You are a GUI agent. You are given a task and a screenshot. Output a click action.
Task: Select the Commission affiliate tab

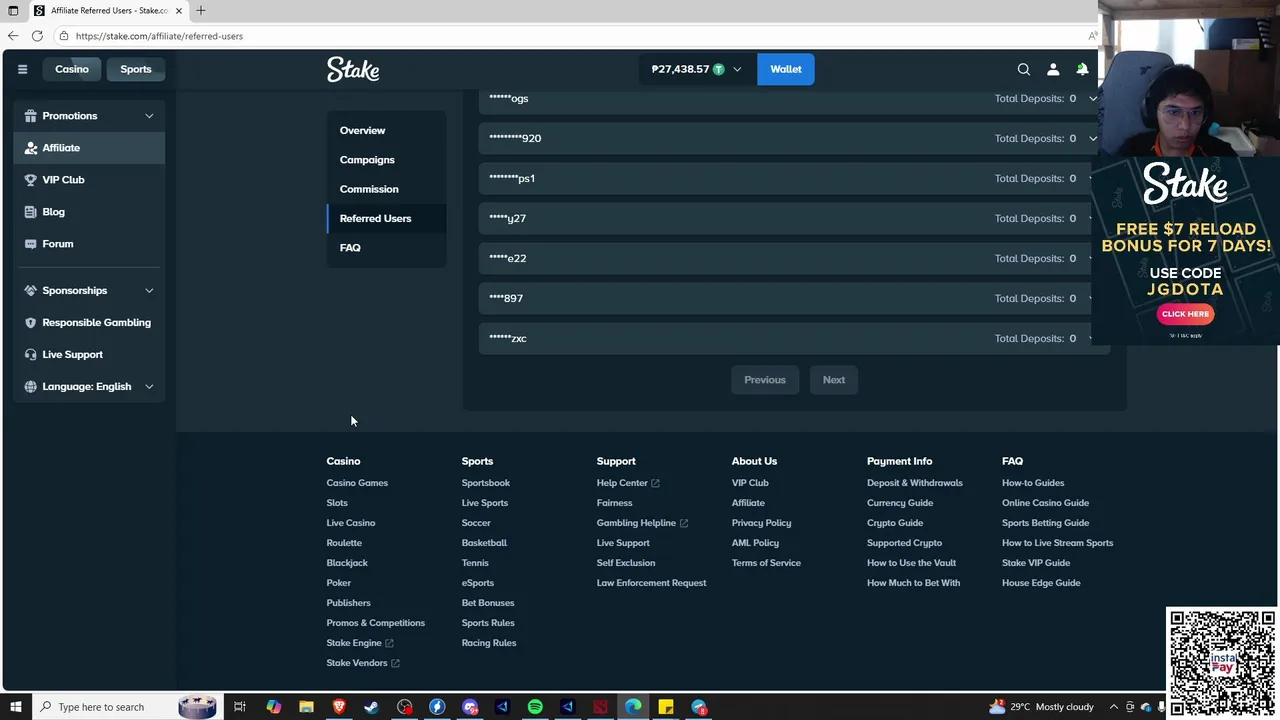[x=386, y=189]
